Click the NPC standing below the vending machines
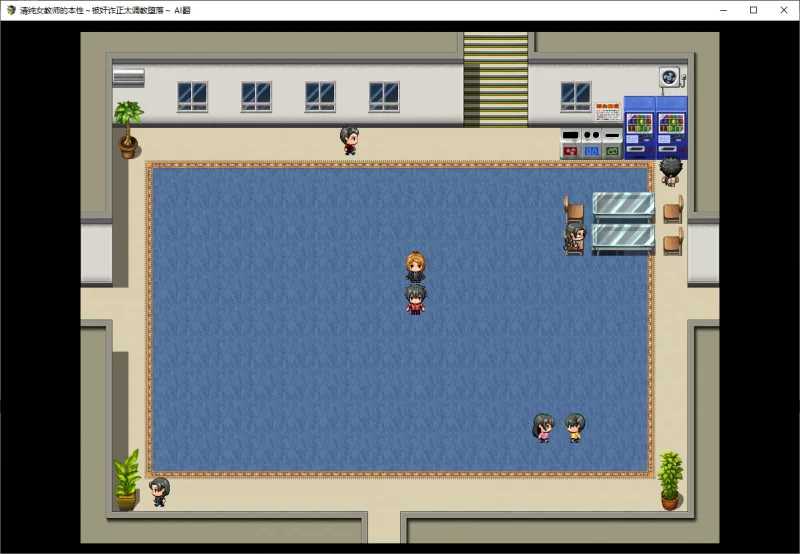 point(670,171)
